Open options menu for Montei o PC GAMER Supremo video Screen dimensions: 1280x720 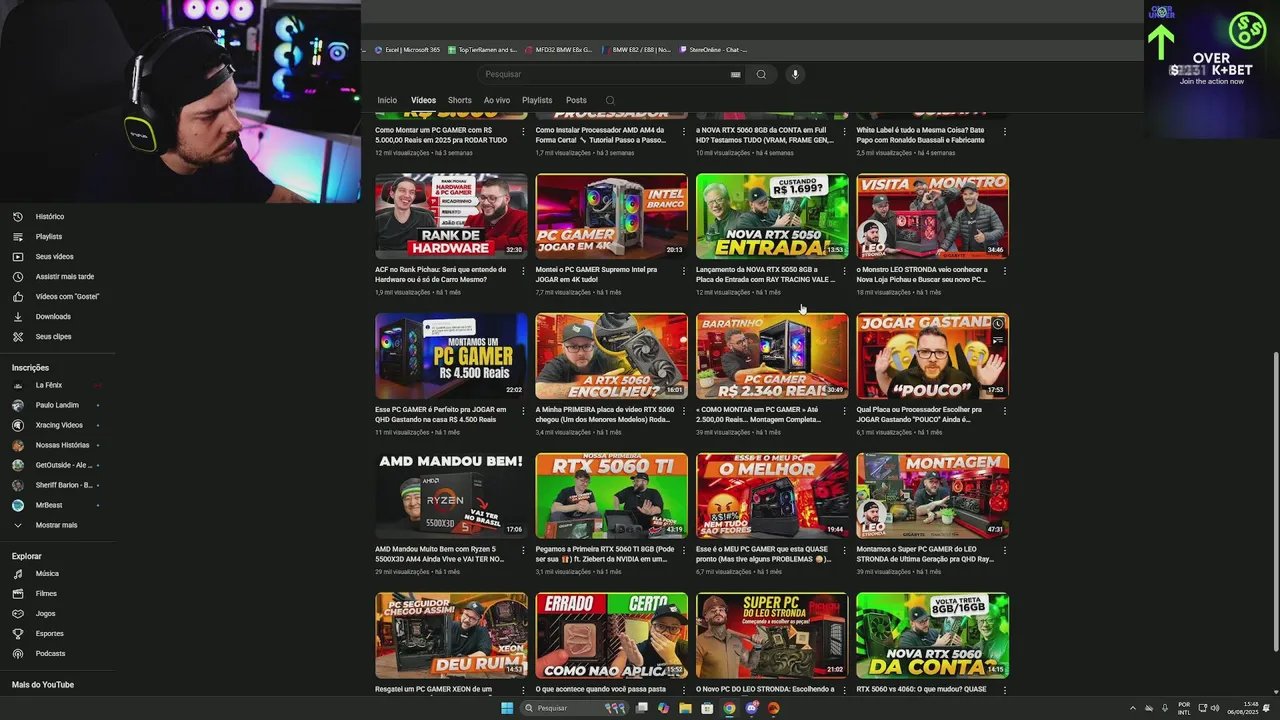(x=683, y=271)
